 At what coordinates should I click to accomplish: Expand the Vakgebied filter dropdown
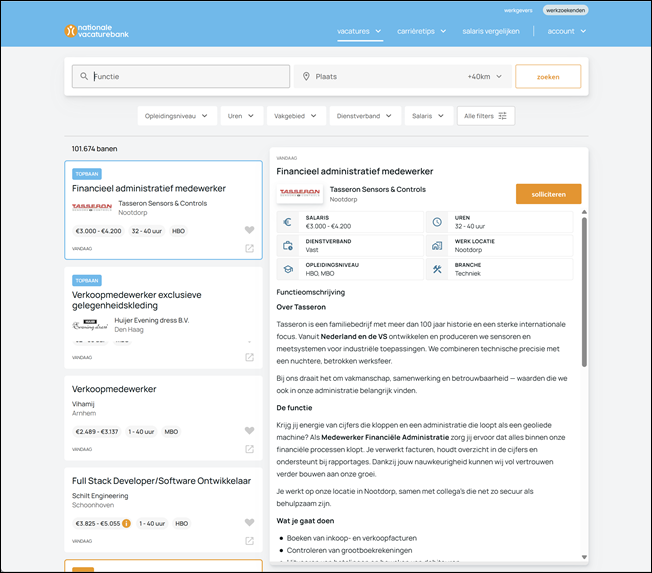[296, 116]
